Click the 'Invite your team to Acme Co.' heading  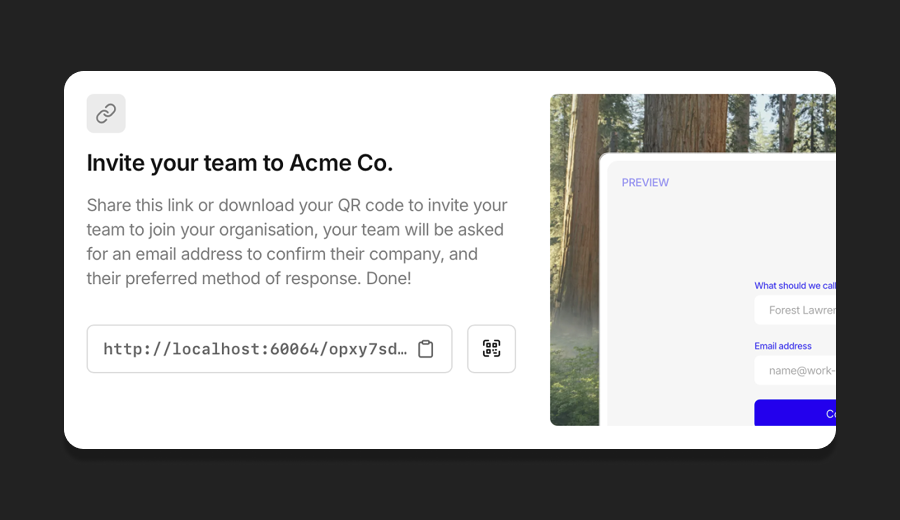240,163
